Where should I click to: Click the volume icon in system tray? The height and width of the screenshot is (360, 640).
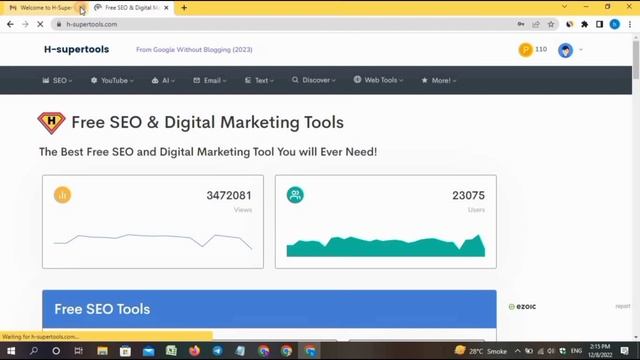(551, 351)
